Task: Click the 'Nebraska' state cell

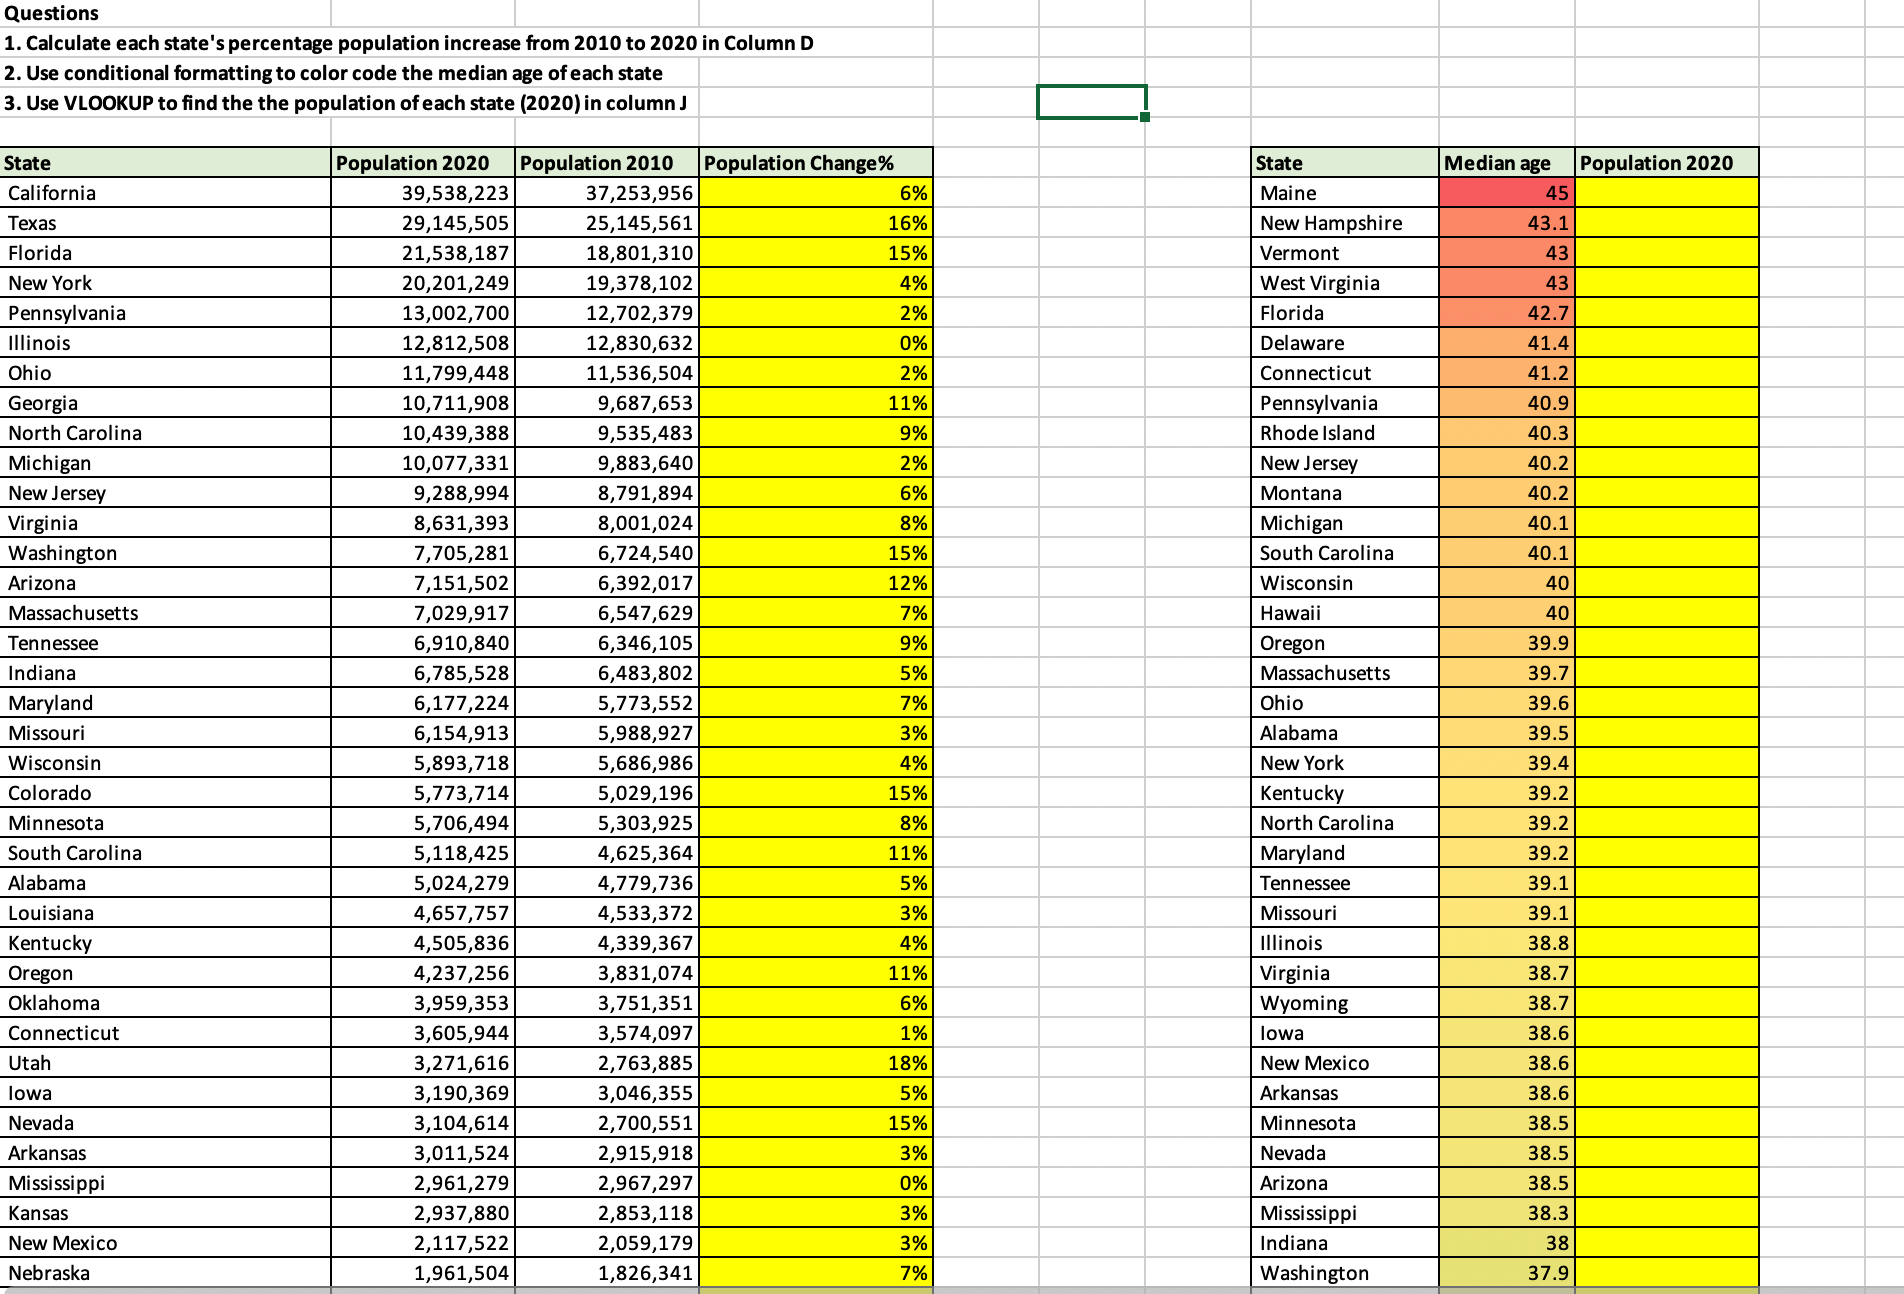Action: pos(165,1272)
